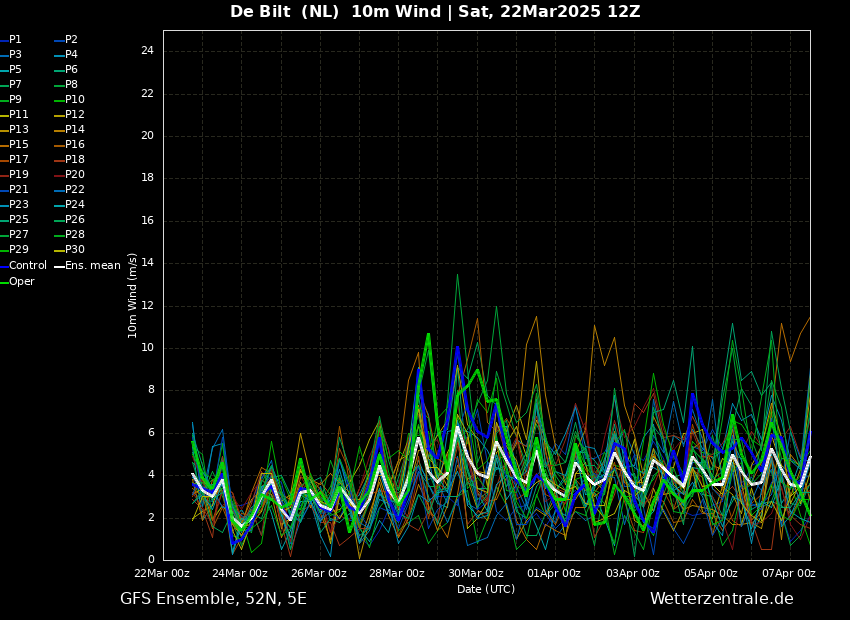Select the P2 legend label
The image size is (850, 620).
tap(67, 40)
